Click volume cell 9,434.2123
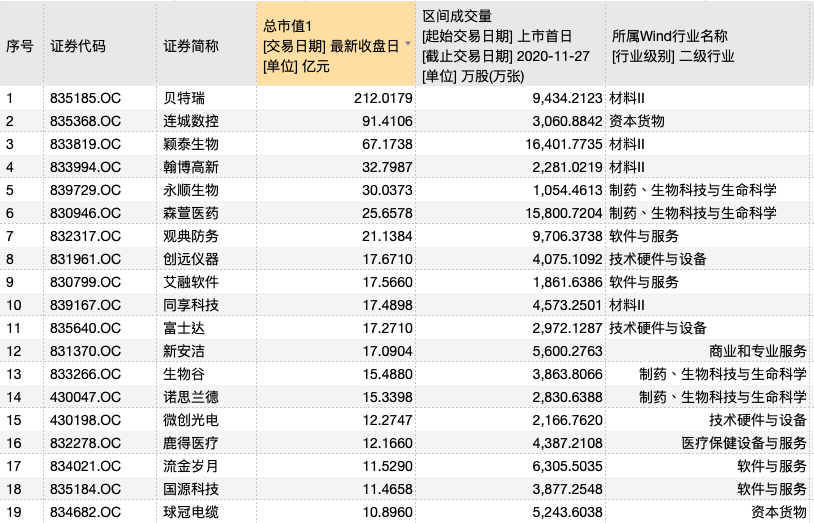This screenshot has height=523, width=814. tap(567, 98)
